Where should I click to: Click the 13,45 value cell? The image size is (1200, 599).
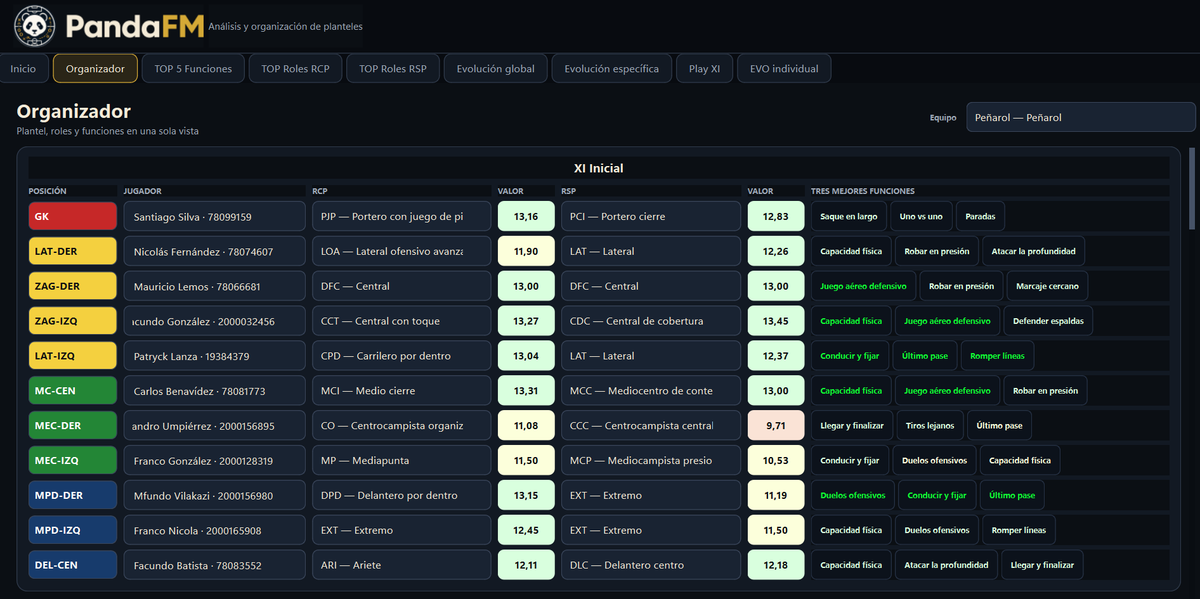(776, 322)
